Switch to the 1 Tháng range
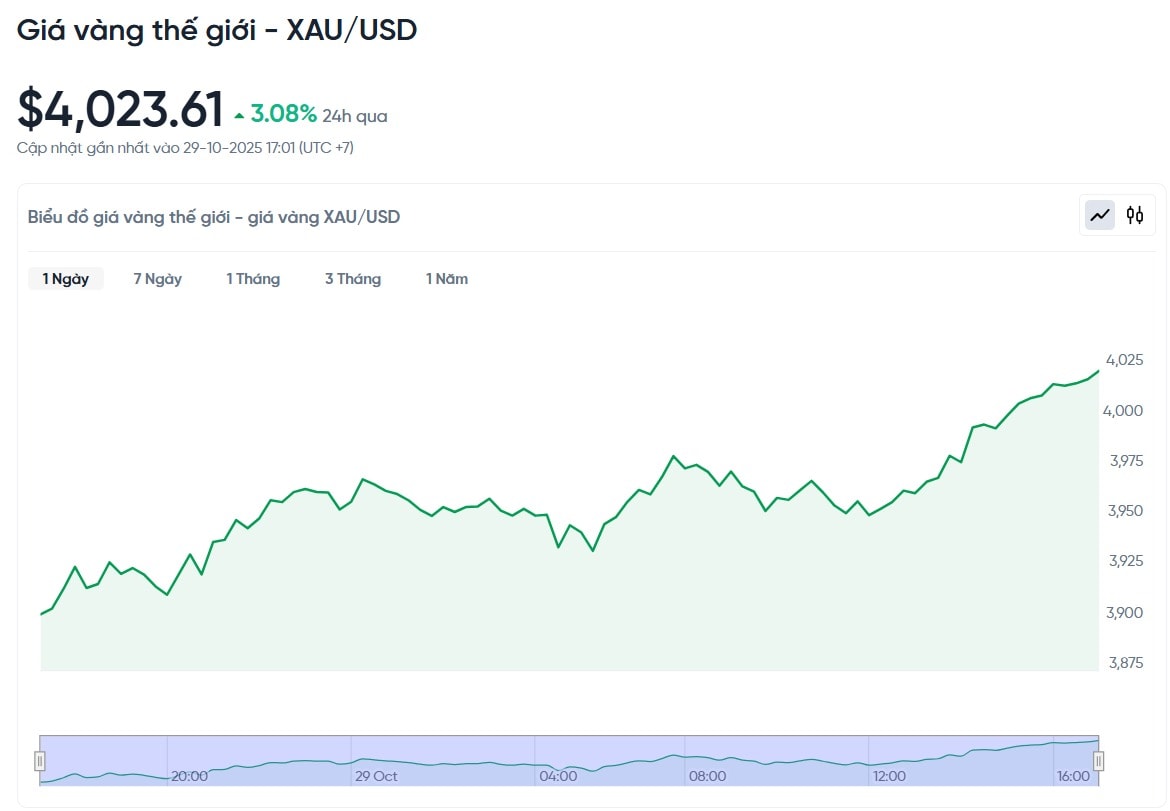Screen dimensions: 1170x811 [253, 279]
